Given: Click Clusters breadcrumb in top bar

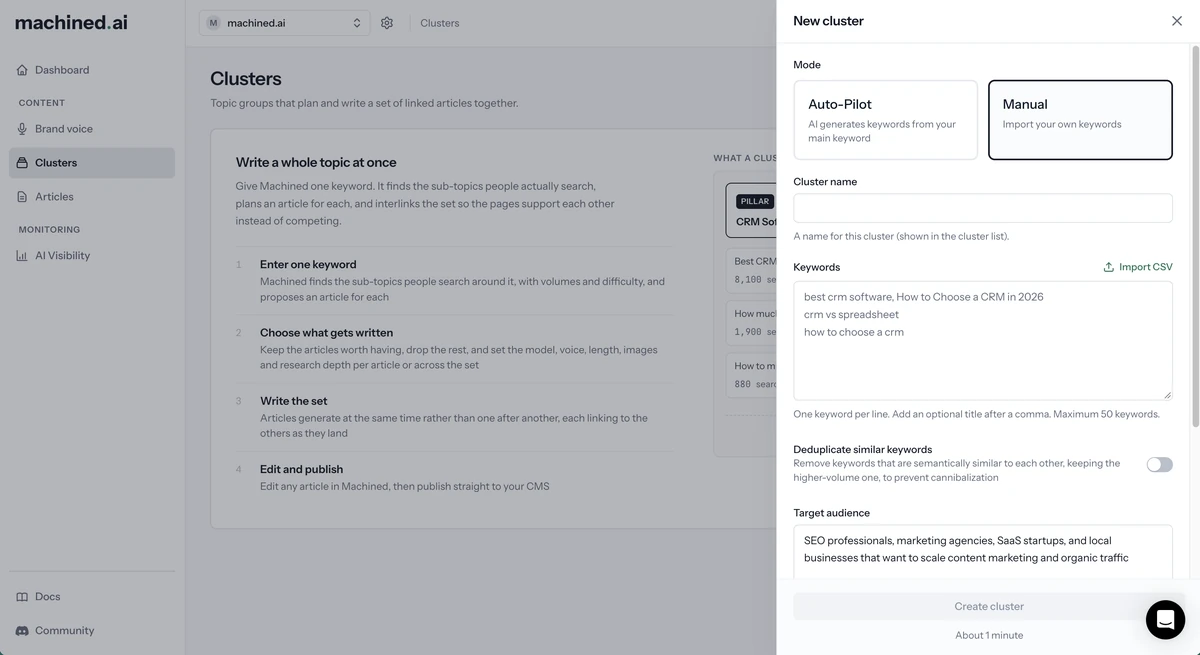Looking at the screenshot, I should click(440, 23).
